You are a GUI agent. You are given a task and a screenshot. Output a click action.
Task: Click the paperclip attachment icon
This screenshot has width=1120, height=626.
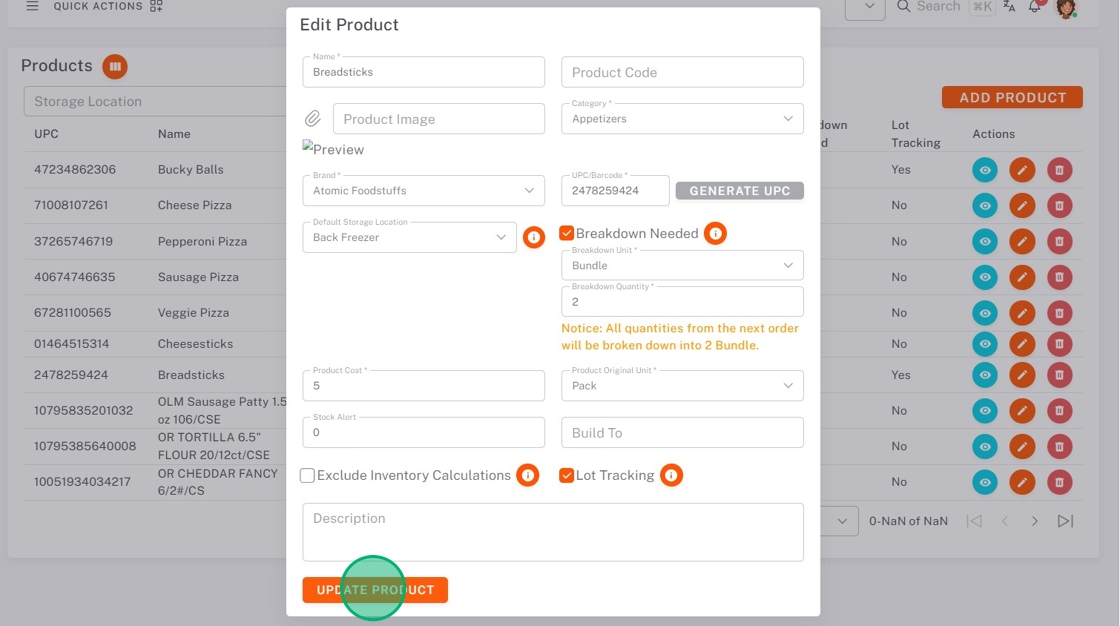coord(313,119)
